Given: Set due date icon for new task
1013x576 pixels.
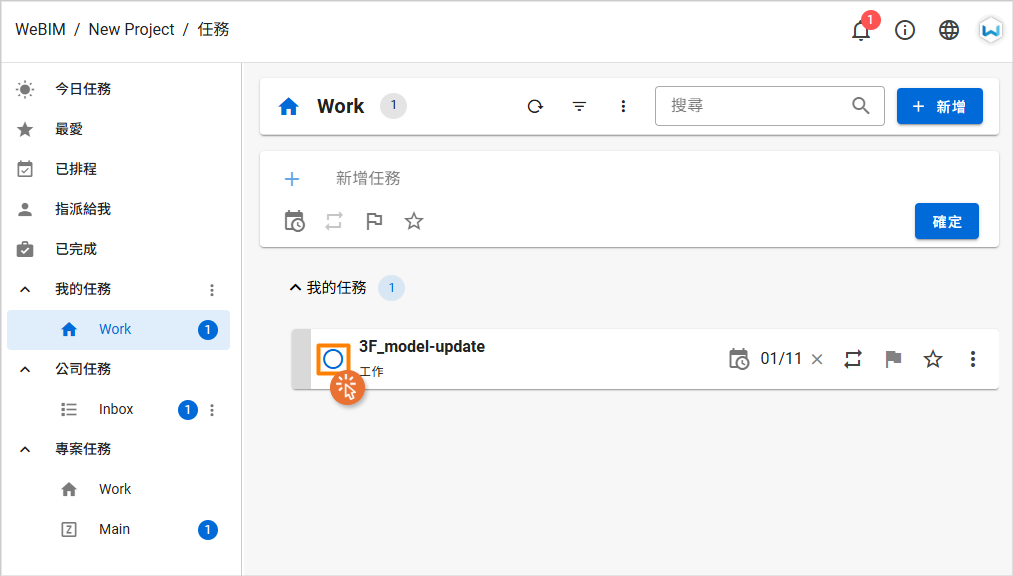Looking at the screenshot, I should (295, 221).
